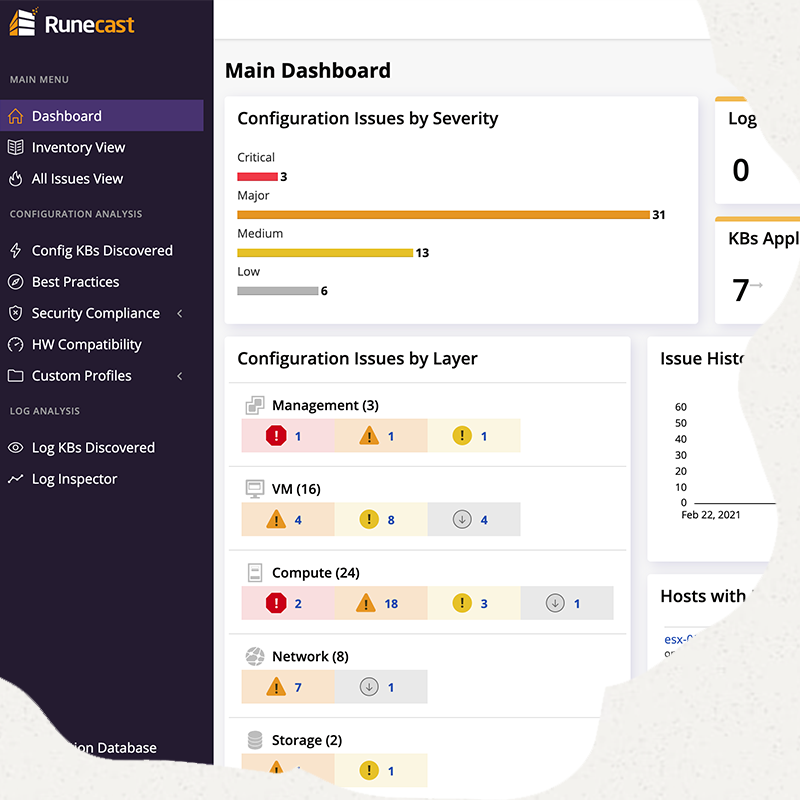Open Dashboard via the home icon
The height and width of the screenshot is (800, 800).
pos(16,116)
